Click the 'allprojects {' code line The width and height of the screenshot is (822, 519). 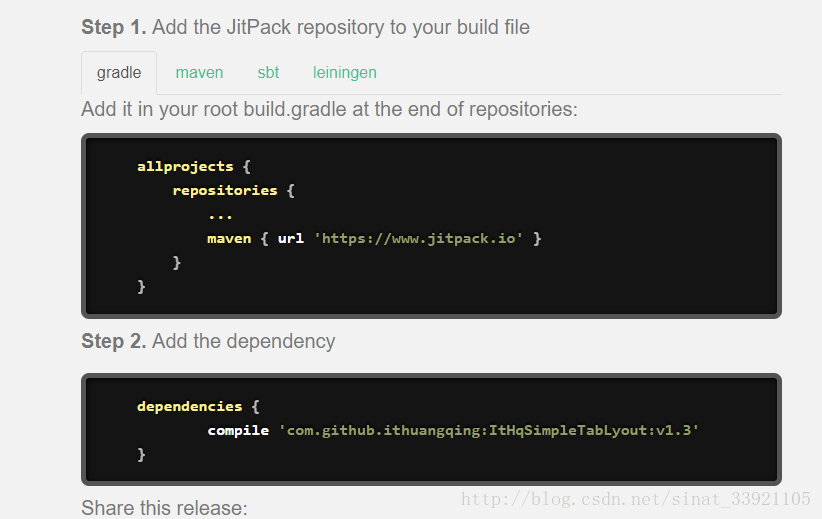194,167
